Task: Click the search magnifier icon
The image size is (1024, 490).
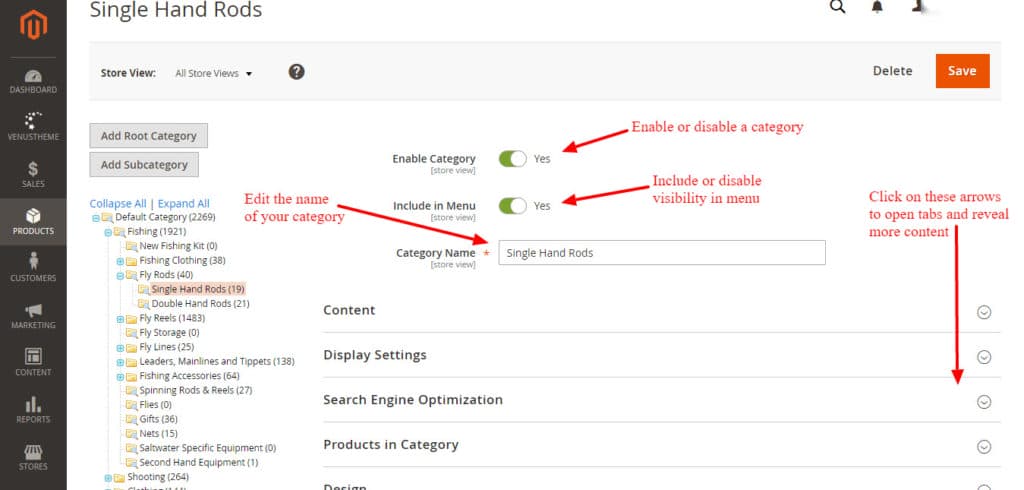Action: (x=837, y=7)
